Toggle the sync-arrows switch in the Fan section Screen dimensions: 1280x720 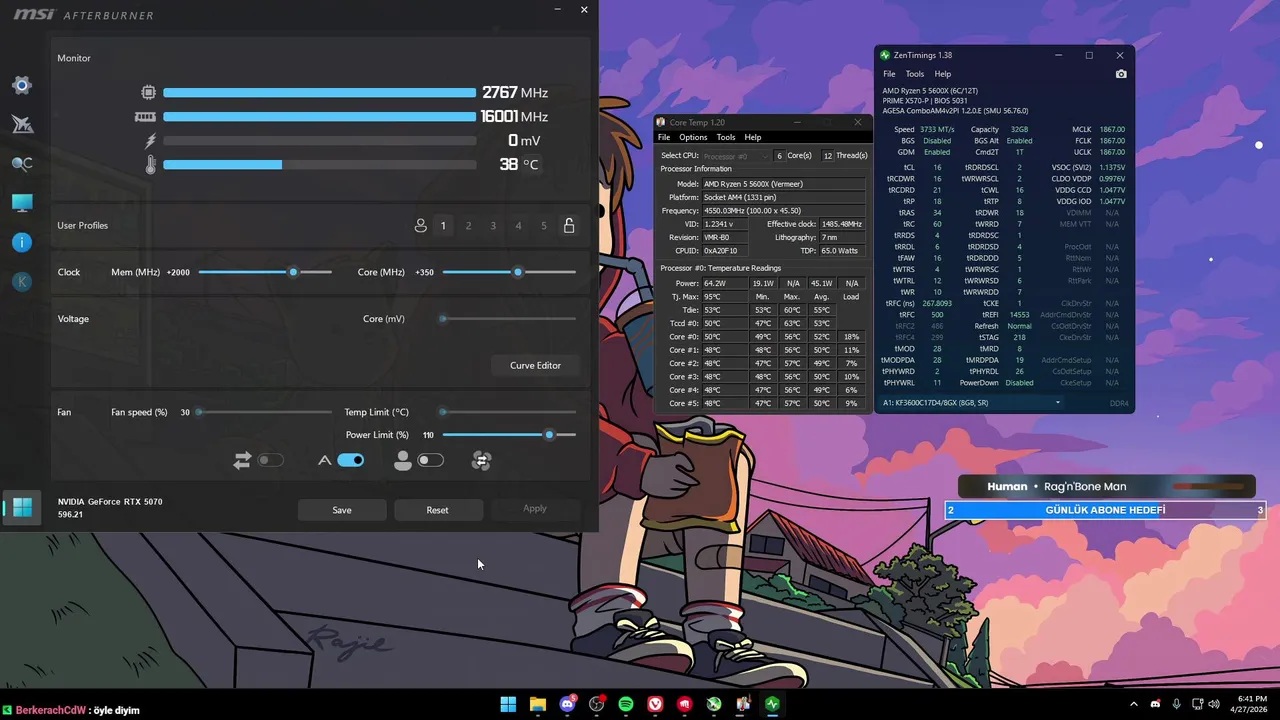(271, 461)
